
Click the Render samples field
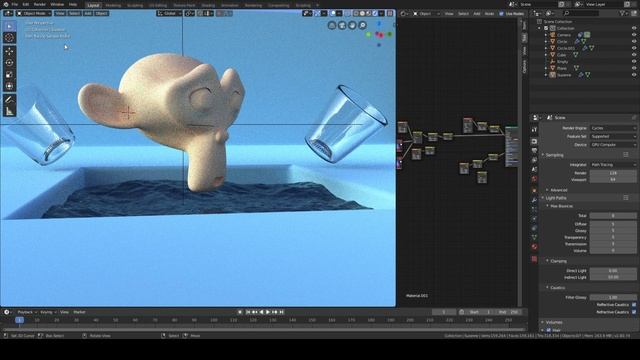(613, 173)
